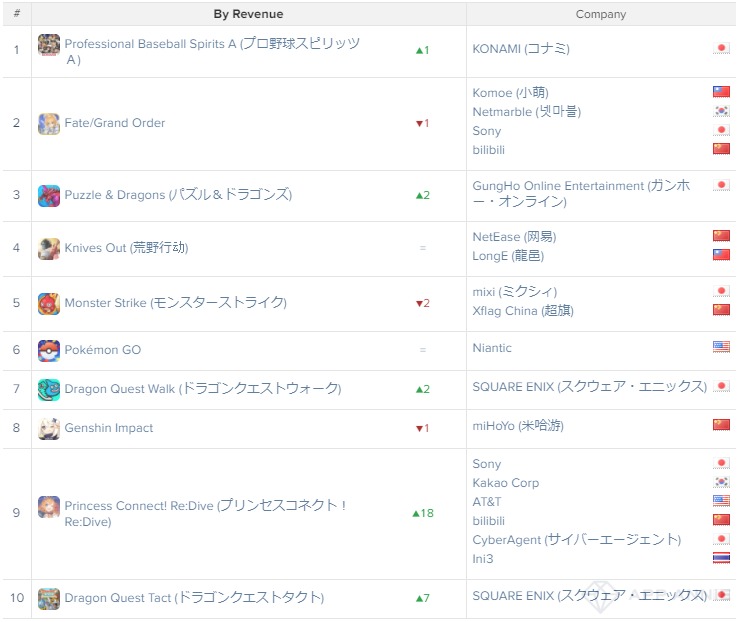Click the US flag beside AT&T
The height and width of the screenshot is (622, 739).
721,500
